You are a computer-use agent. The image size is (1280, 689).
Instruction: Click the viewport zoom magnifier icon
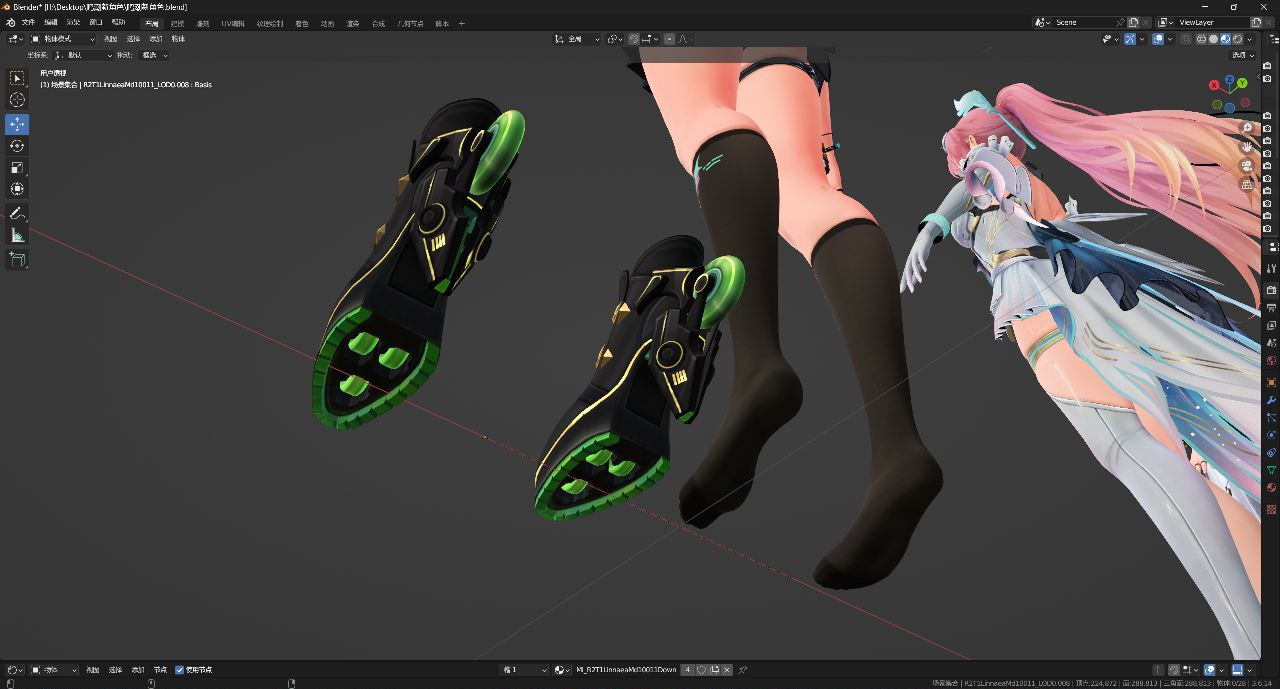pos(1247,129)
